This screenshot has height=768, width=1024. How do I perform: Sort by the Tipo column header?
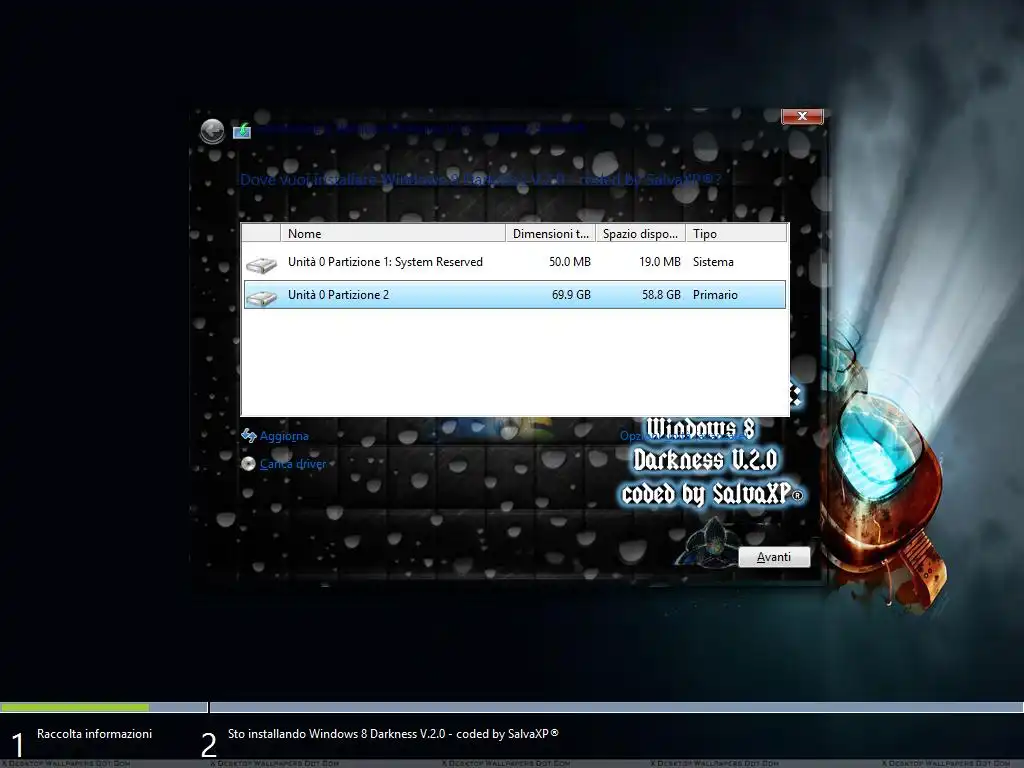pyautogui.click(x=736, y=233)
